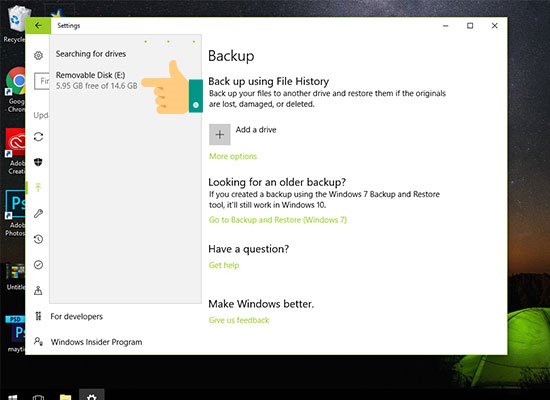The width and height of the screenshot is (550, 400).
Task: Open the Settings home gear icon
Action: (x=38, y=55)
